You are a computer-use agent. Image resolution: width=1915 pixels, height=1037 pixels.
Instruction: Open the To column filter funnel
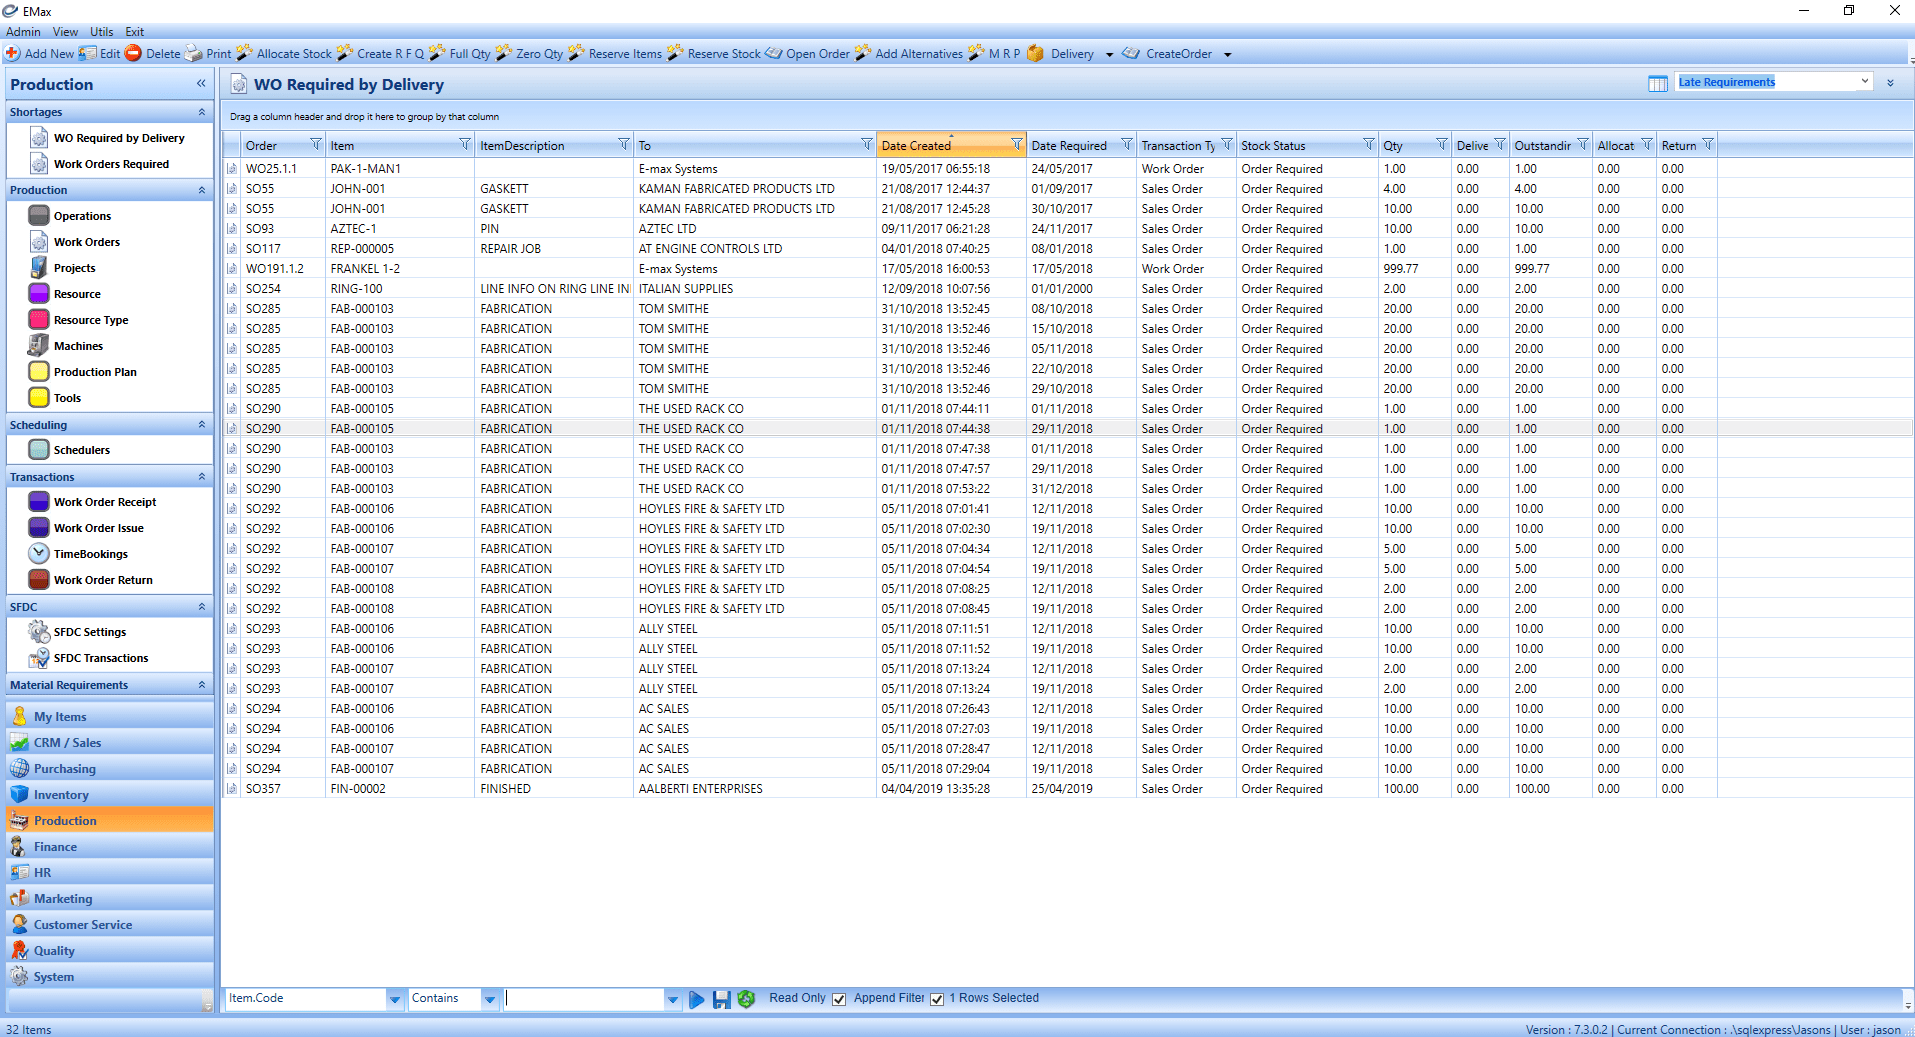[x=867, y=145]
